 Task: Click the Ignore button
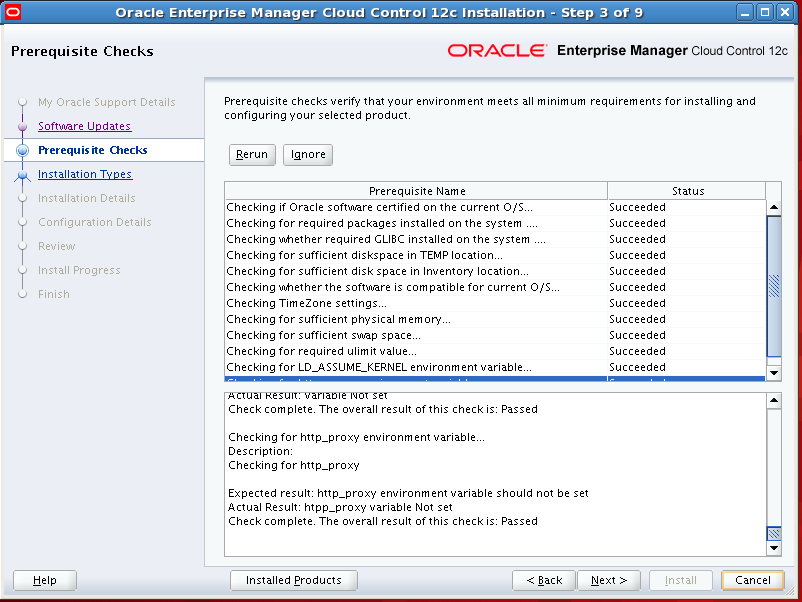click(x=308, y=154)
